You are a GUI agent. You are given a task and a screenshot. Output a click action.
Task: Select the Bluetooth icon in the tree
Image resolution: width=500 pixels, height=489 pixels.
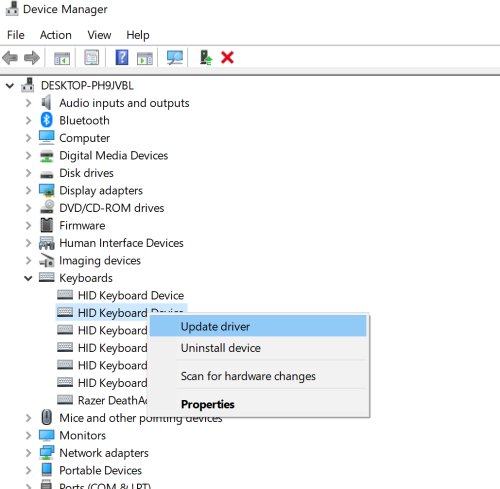pyautogui.click(x=47, y=120)
